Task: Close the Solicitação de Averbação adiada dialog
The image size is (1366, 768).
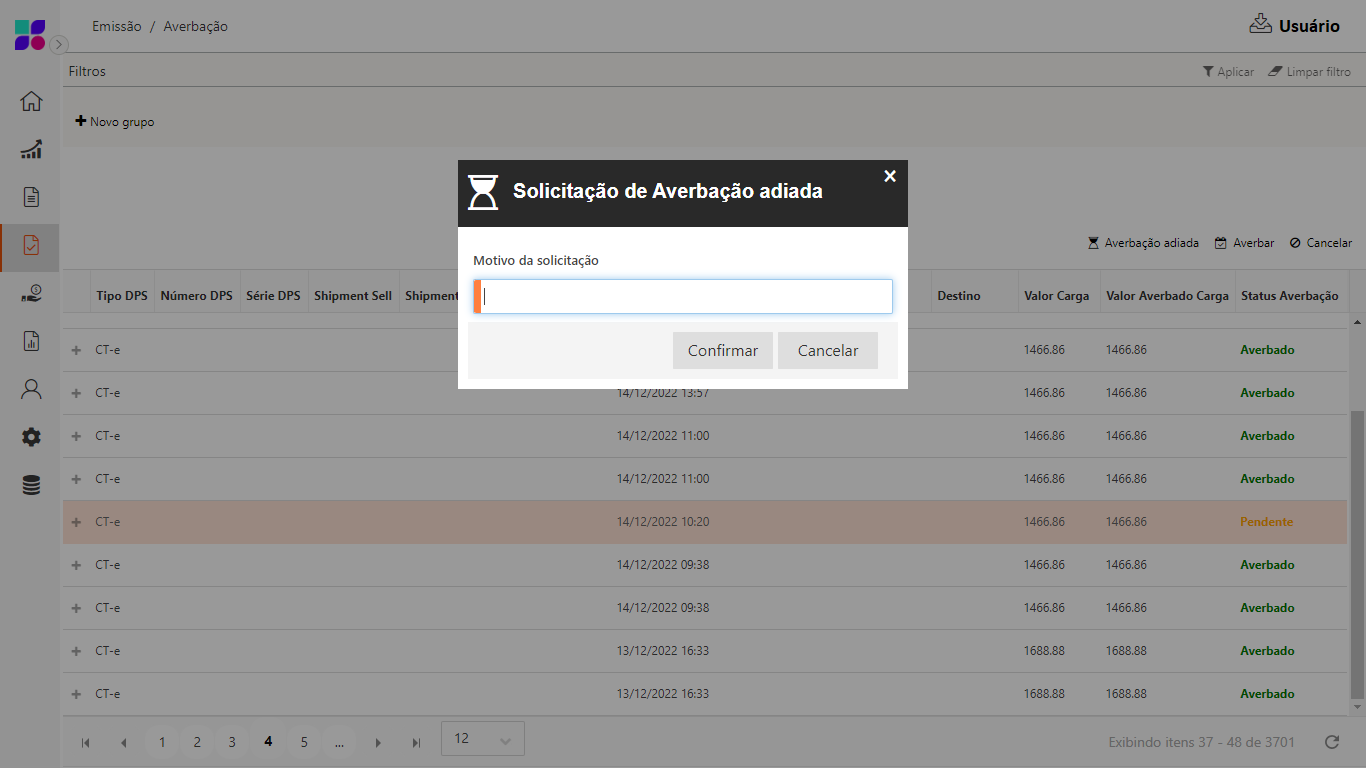Action: tap(890, 176)
